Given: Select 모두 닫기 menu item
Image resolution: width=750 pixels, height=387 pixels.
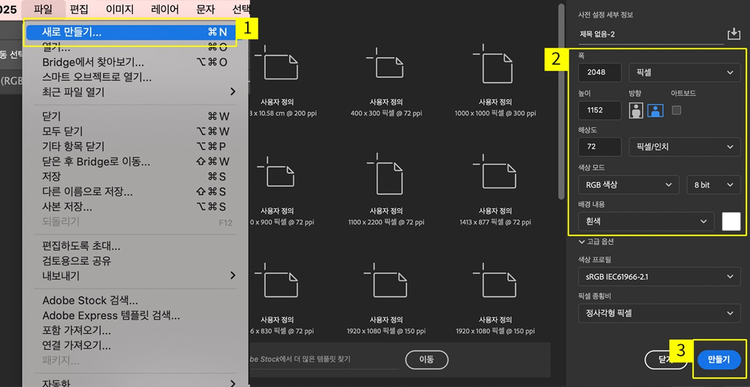Looking at the screenshot, I should (135, 131).
